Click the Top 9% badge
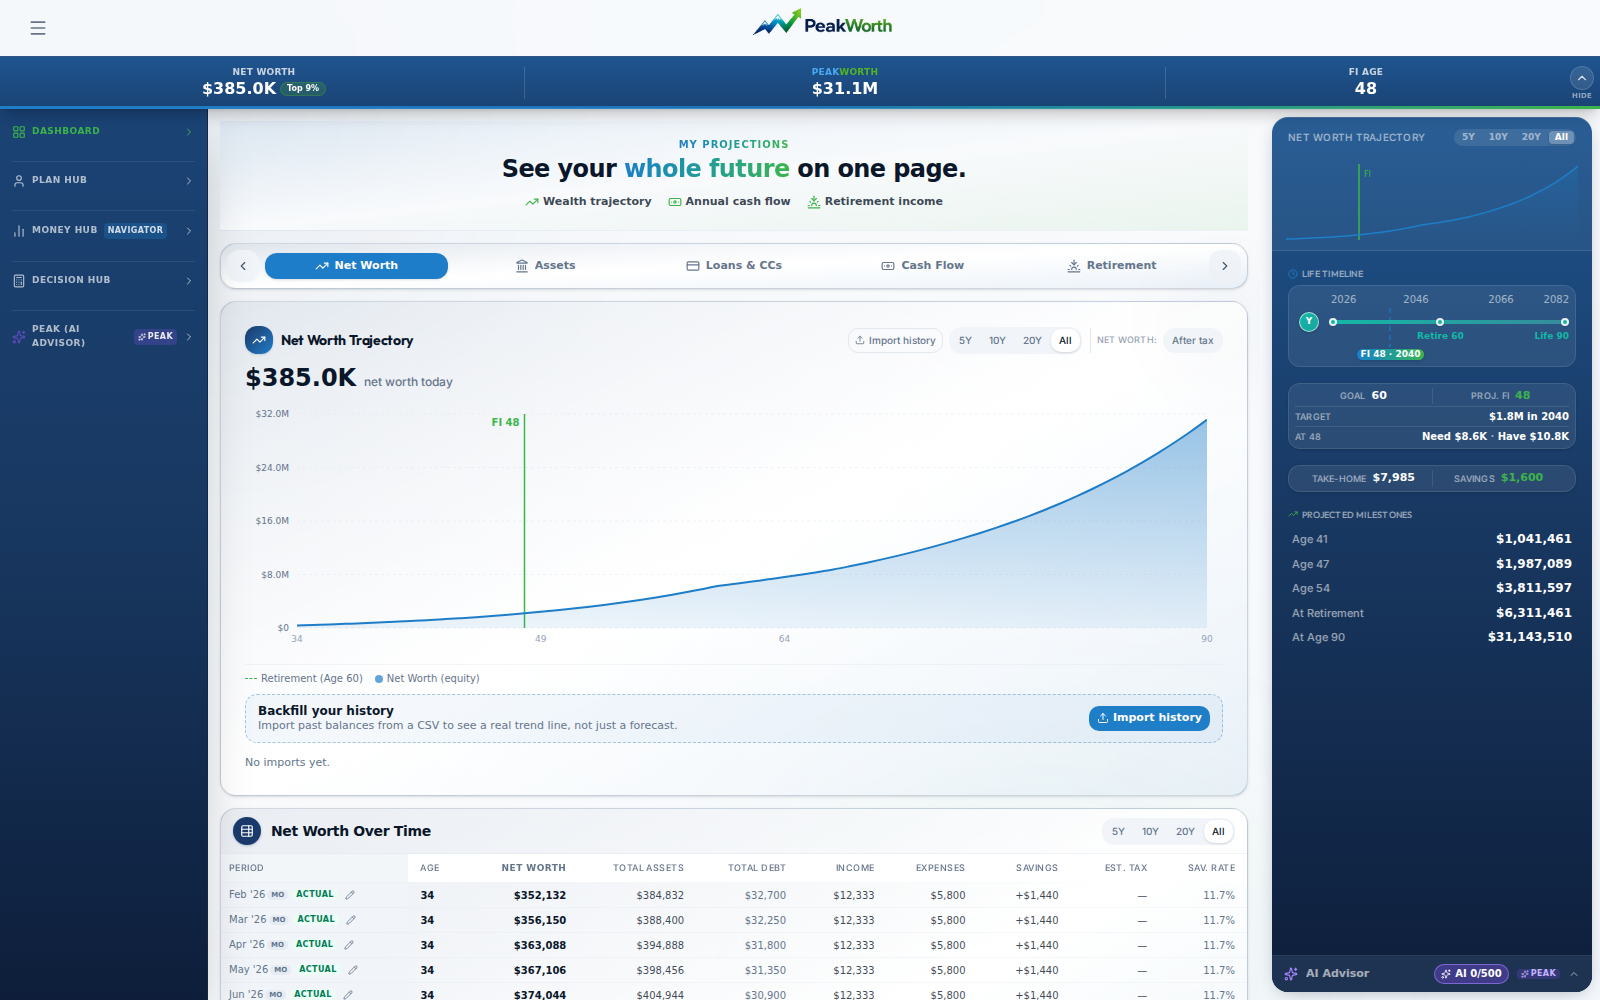Screen dimensions: 1600x1000 [x=303, y=88]
